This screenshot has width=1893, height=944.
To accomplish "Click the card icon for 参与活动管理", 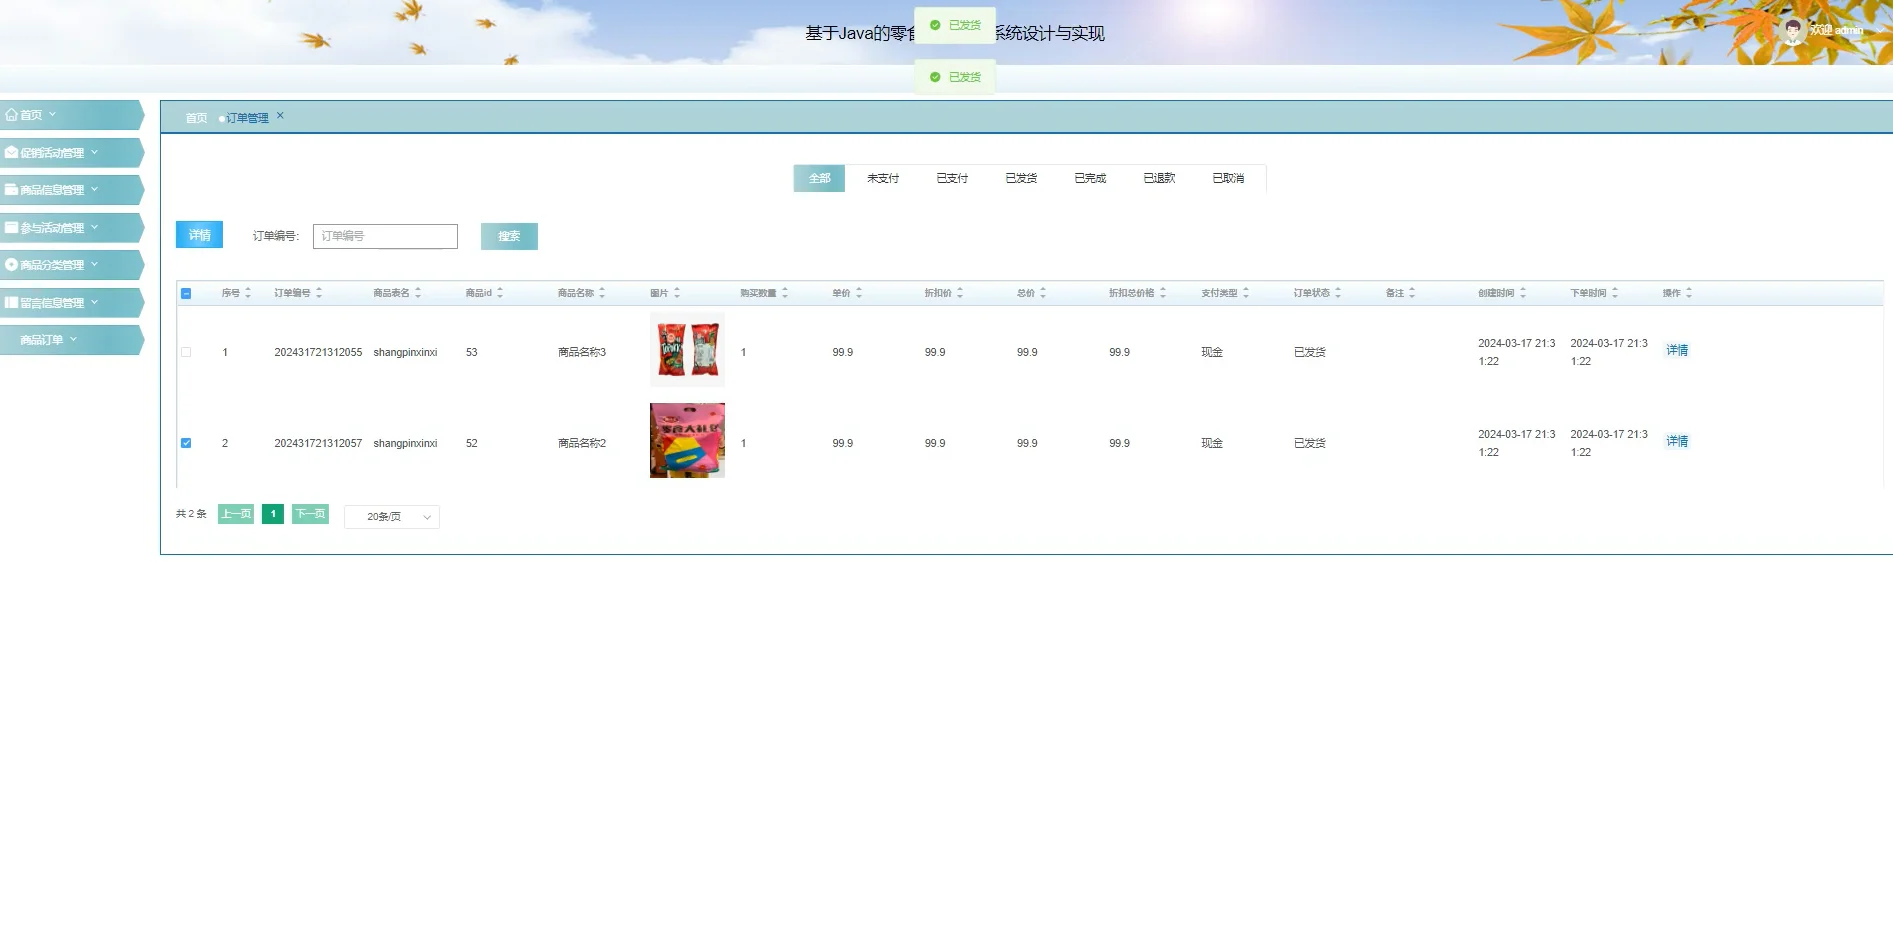I will tap(12, 228).
